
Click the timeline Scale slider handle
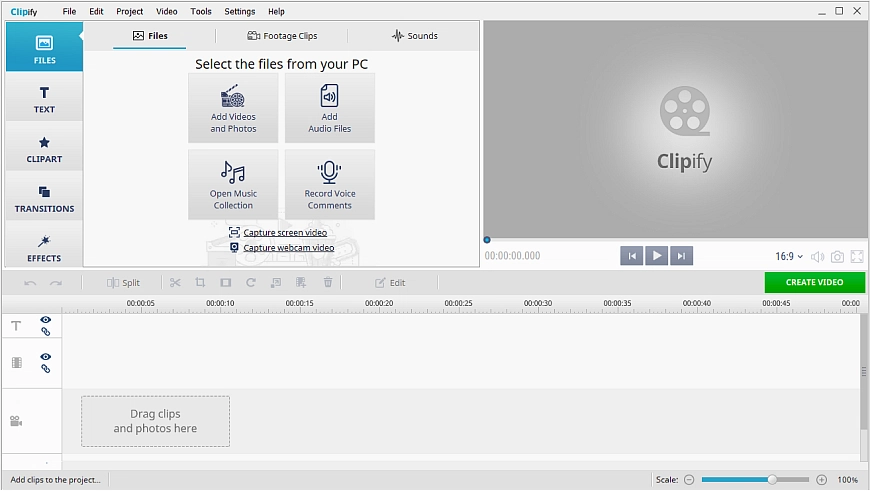(x=772, y=480)
